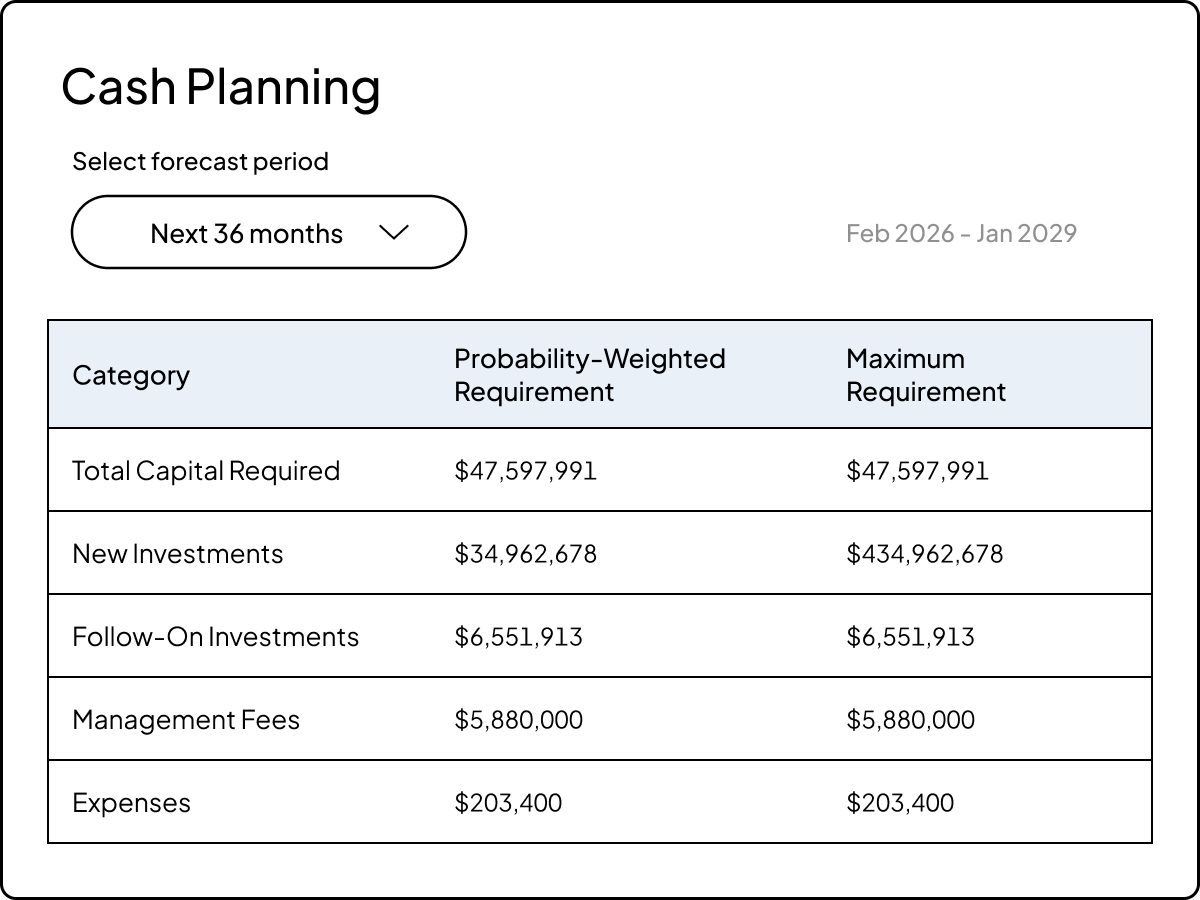The height and width of the screenshot is (900, 1200).
Task: Click the $47,597,991 probability-weighted value
Action: click(x=525, y=470)
